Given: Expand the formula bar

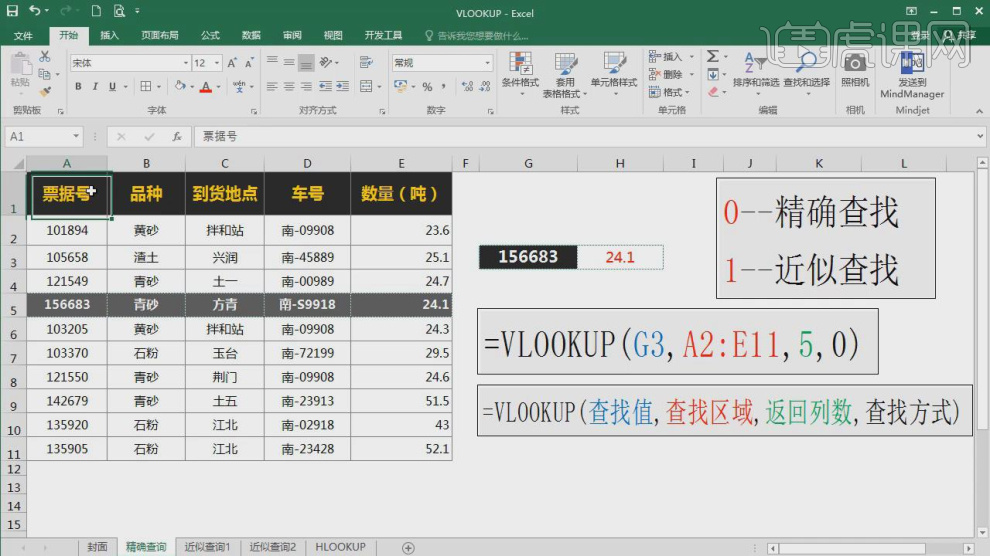Looking at the screenshot, I should point(980,136).
